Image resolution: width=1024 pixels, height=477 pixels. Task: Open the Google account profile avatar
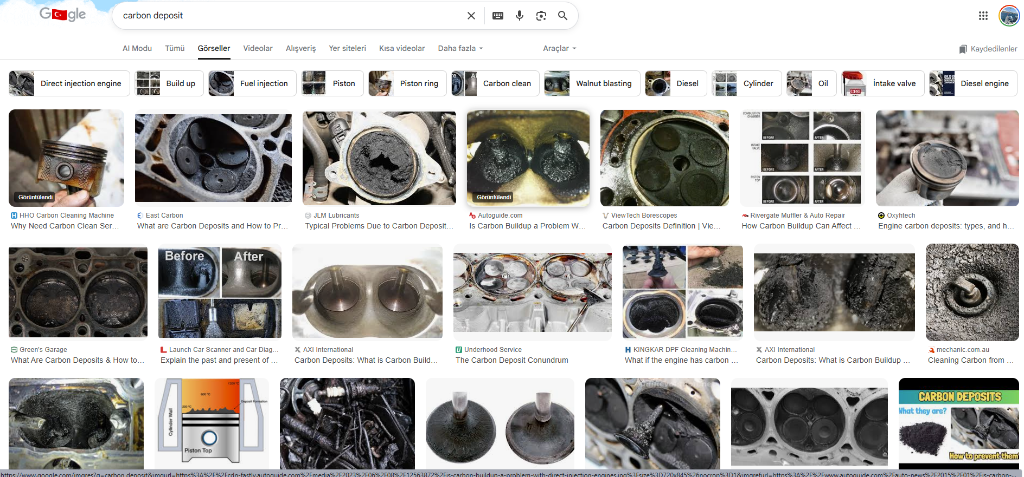click(x=1009, y=16)
